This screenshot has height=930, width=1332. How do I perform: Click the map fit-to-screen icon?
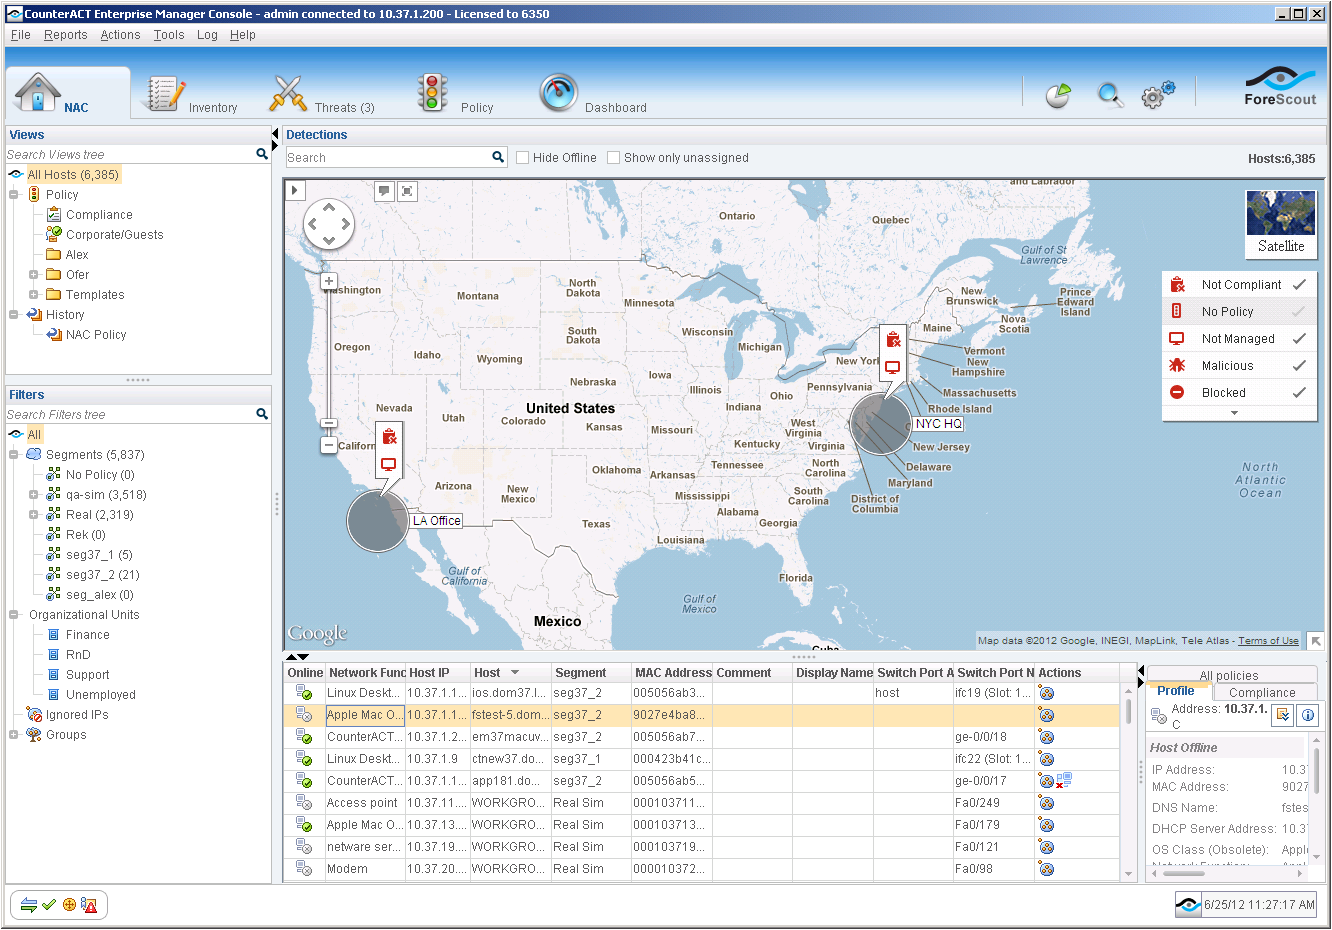pos(407,190)
